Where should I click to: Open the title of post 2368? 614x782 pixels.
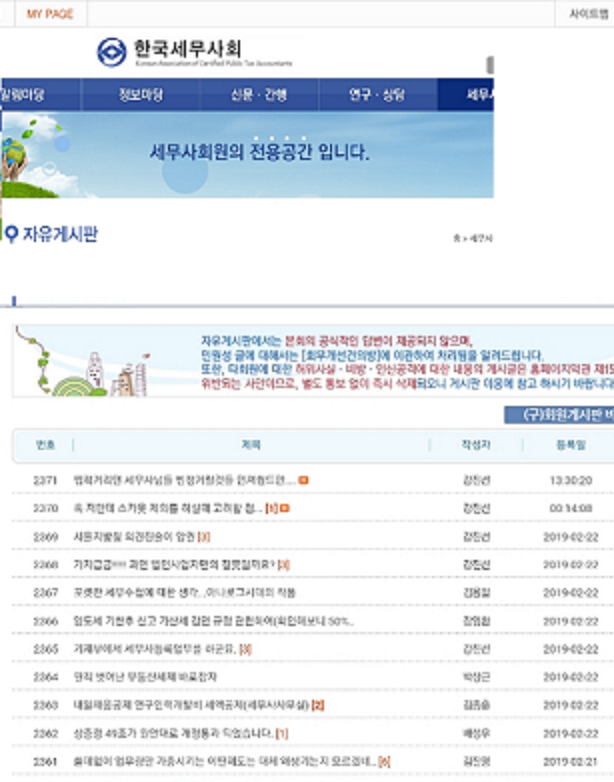tap(174, 565)
